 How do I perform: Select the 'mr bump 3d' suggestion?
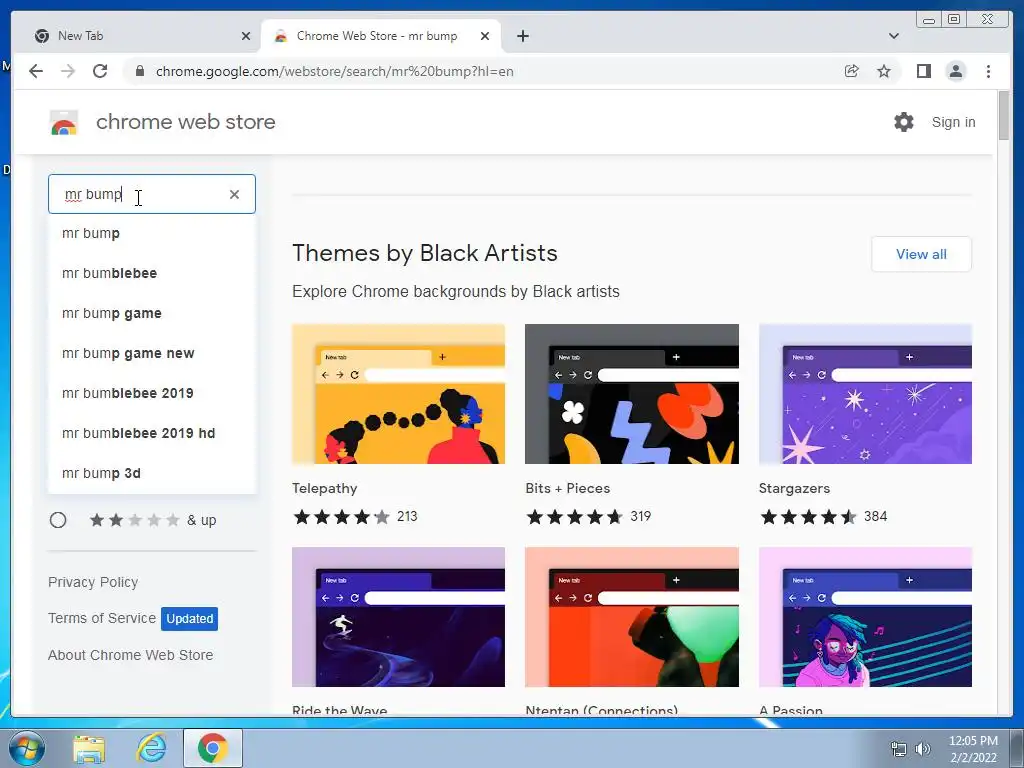click(x=152, y=473)
